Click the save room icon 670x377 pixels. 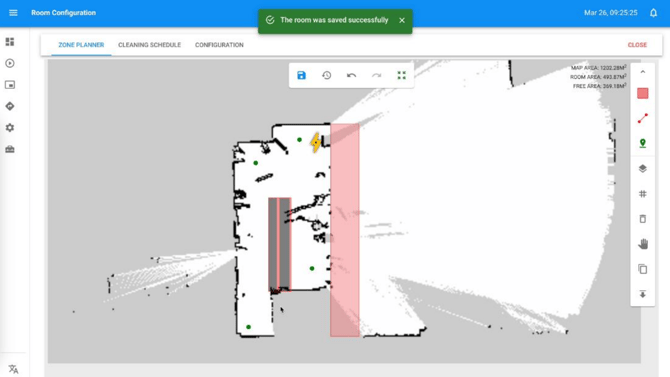pyautogui.click(x=301, y=75)
